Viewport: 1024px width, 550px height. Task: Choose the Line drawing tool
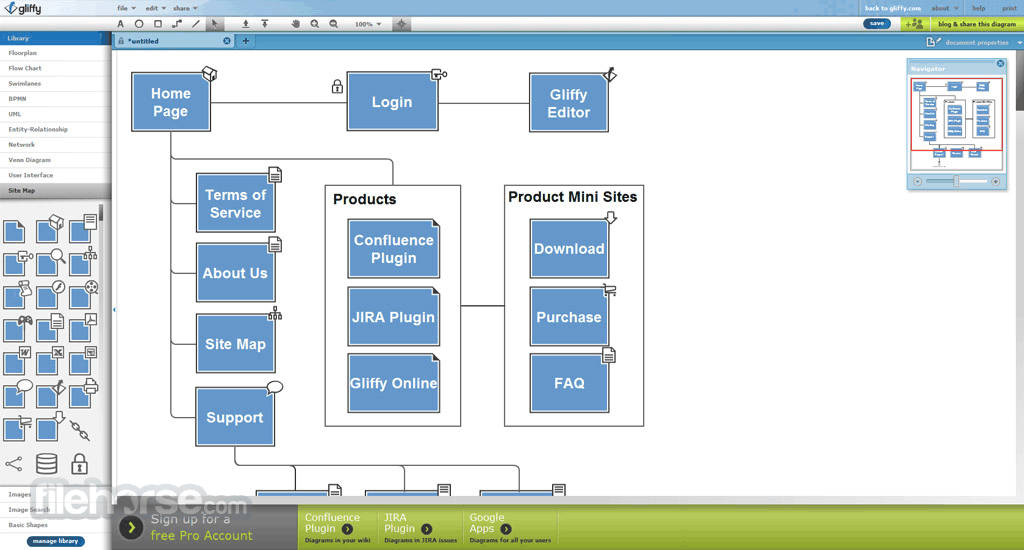click(x=196, y=24)
